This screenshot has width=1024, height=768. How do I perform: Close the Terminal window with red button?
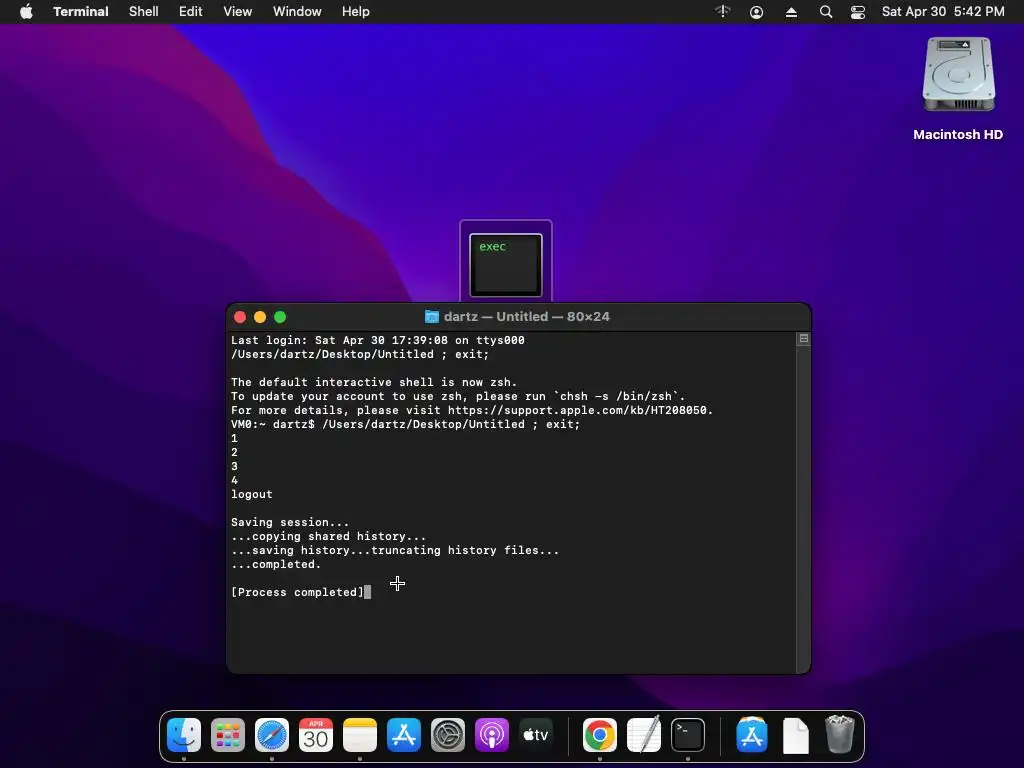click(x=240, y=317)
